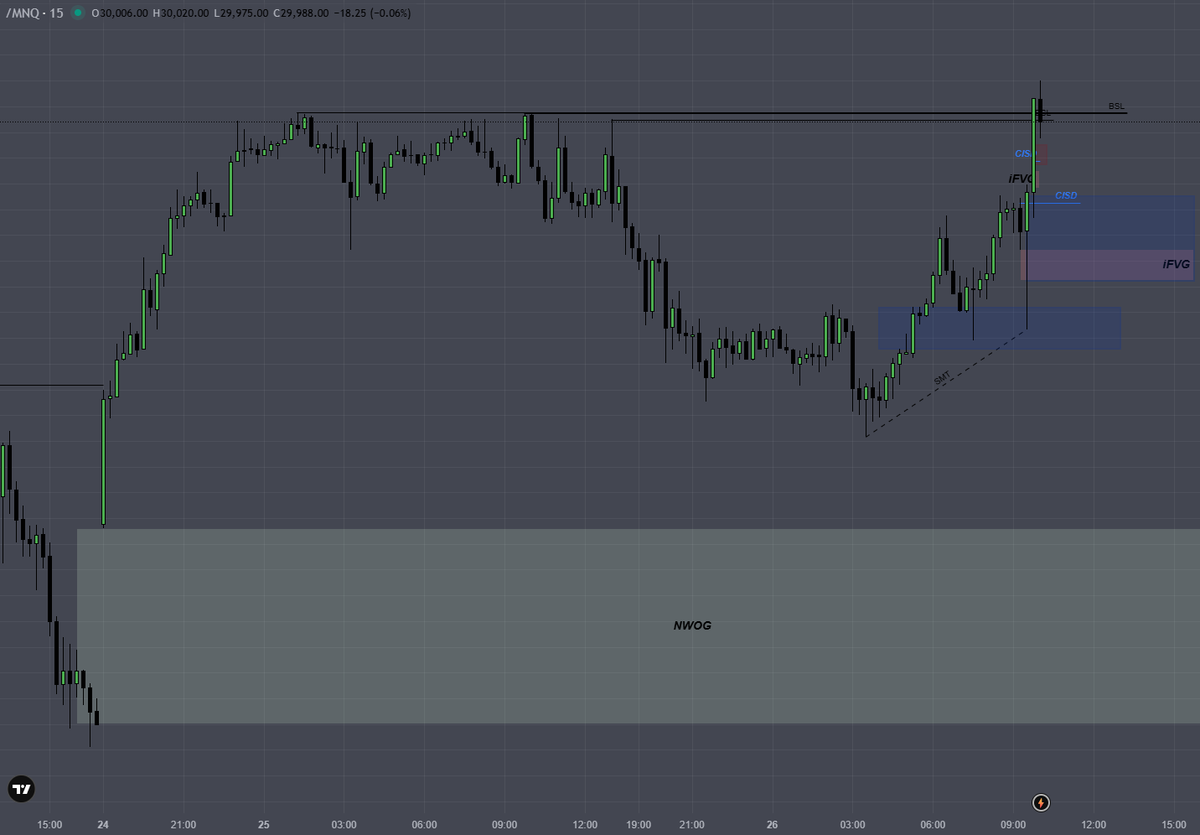Select the dashed SMT trend line
This screenshot has width=1200, height=835.
coord(945,383)
